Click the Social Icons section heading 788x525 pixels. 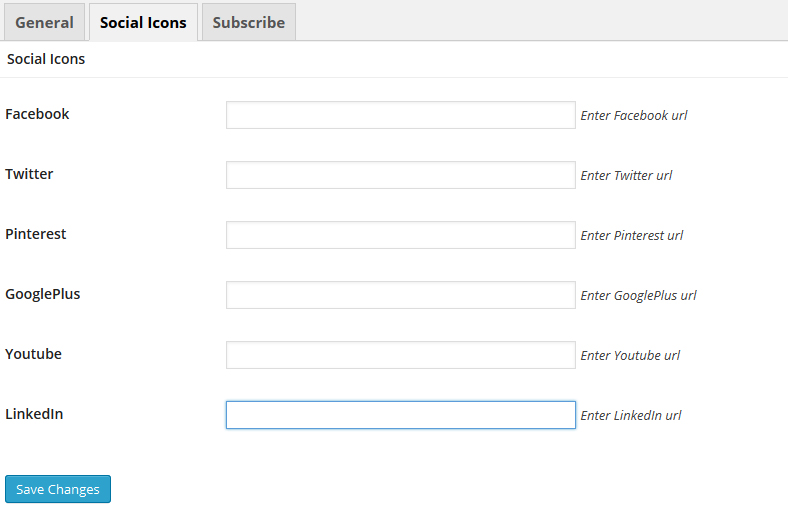pyautogui.click(x=46, y=59)
